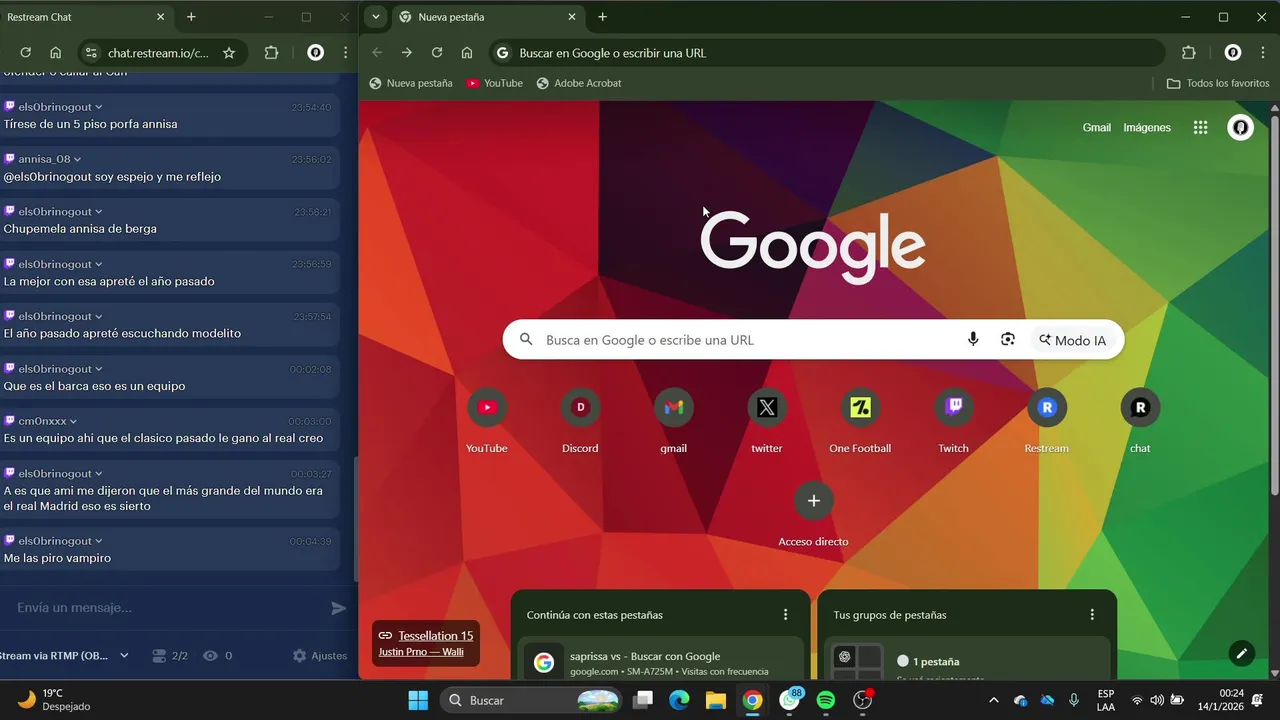This screenshot has width=1280, height=720.
Task: Expand user chevron on 'Chupemela annisa de berga'
Action: tap(98, 212)
